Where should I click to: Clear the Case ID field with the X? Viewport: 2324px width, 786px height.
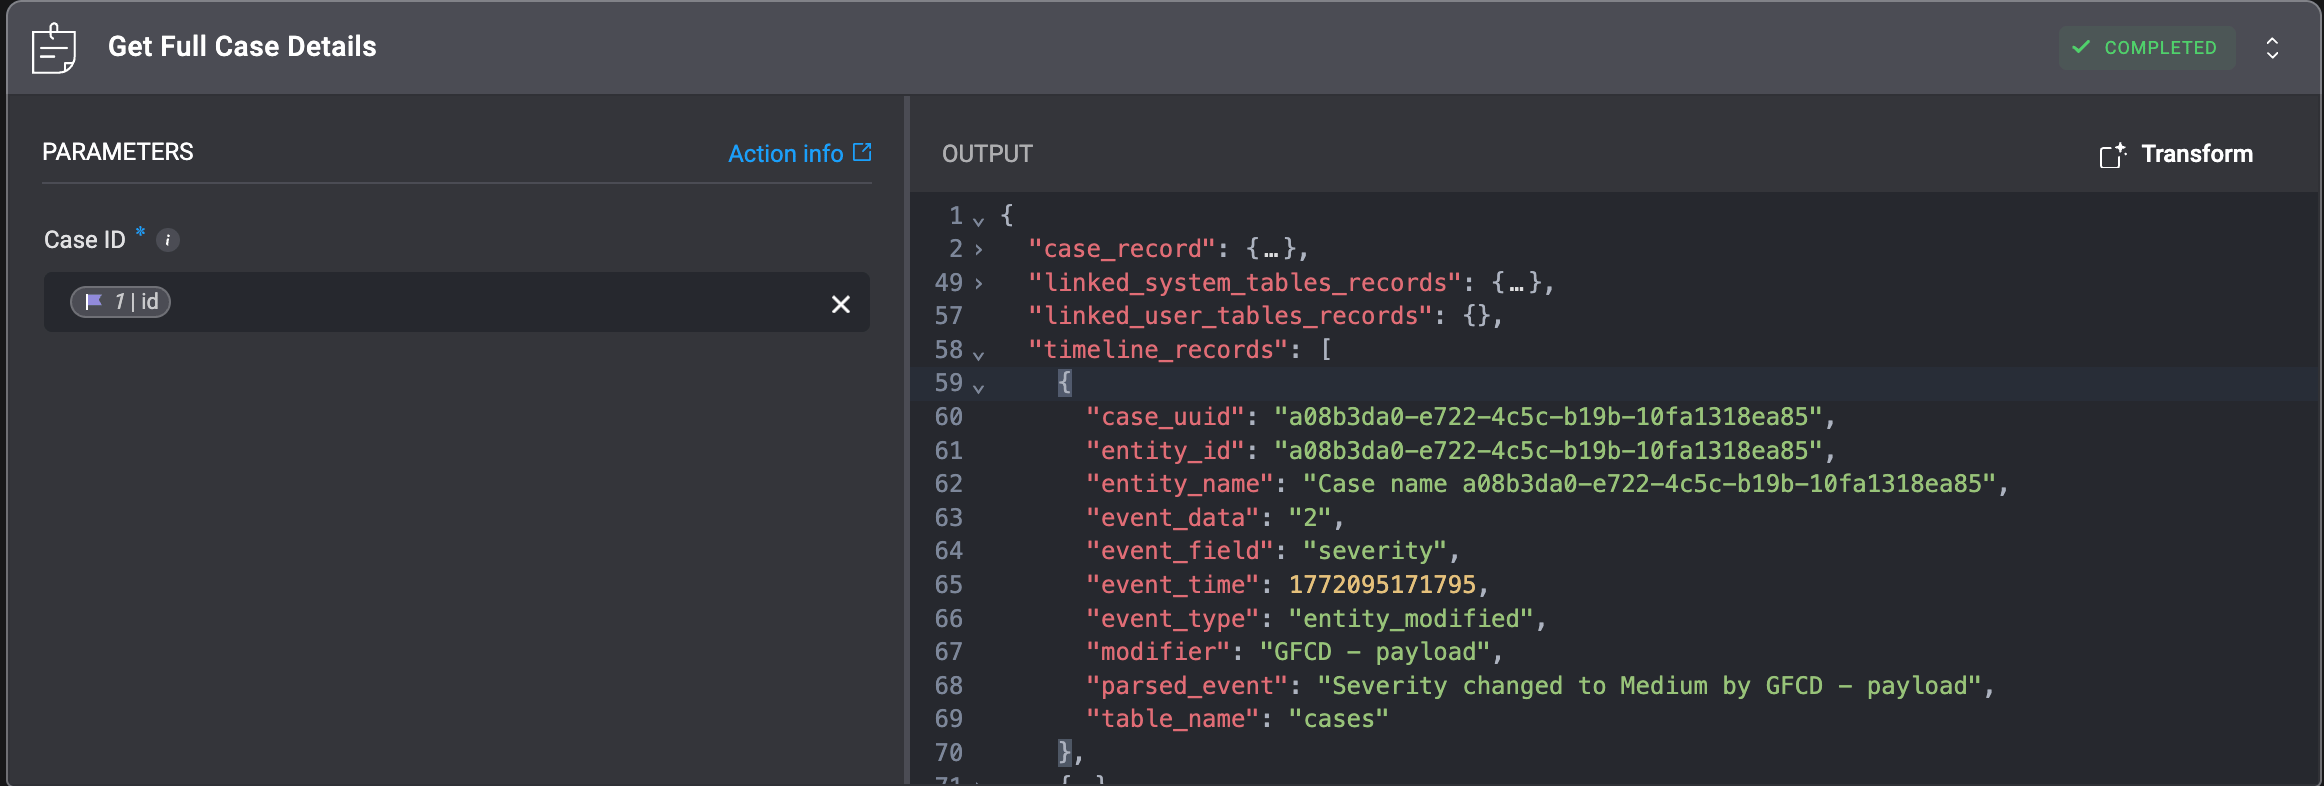click(x=840, y=303)
